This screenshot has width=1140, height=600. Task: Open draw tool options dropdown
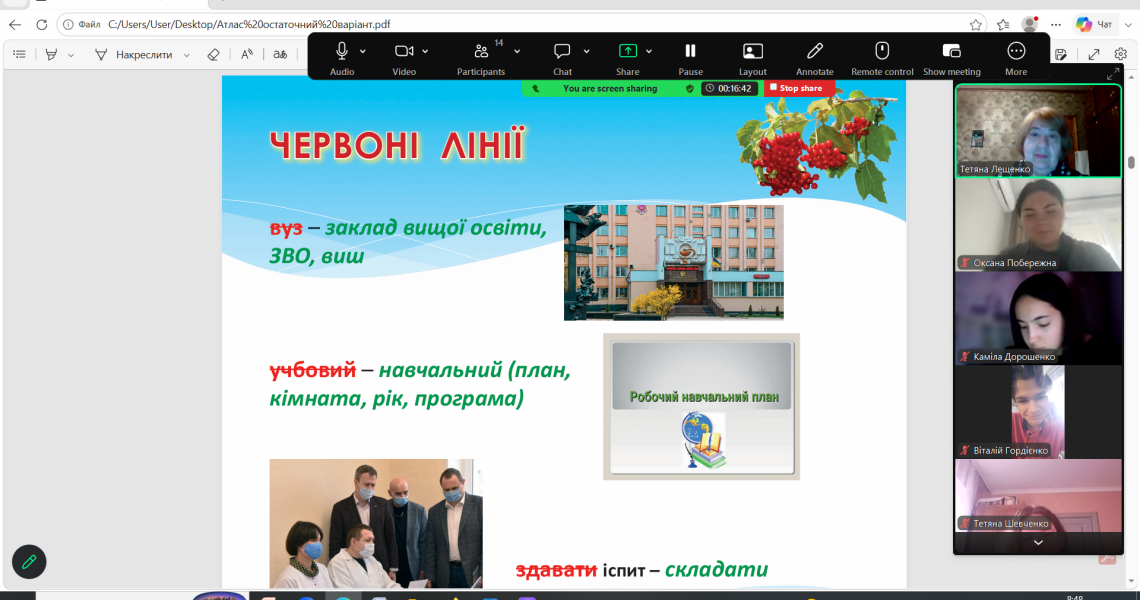point(187,55)
